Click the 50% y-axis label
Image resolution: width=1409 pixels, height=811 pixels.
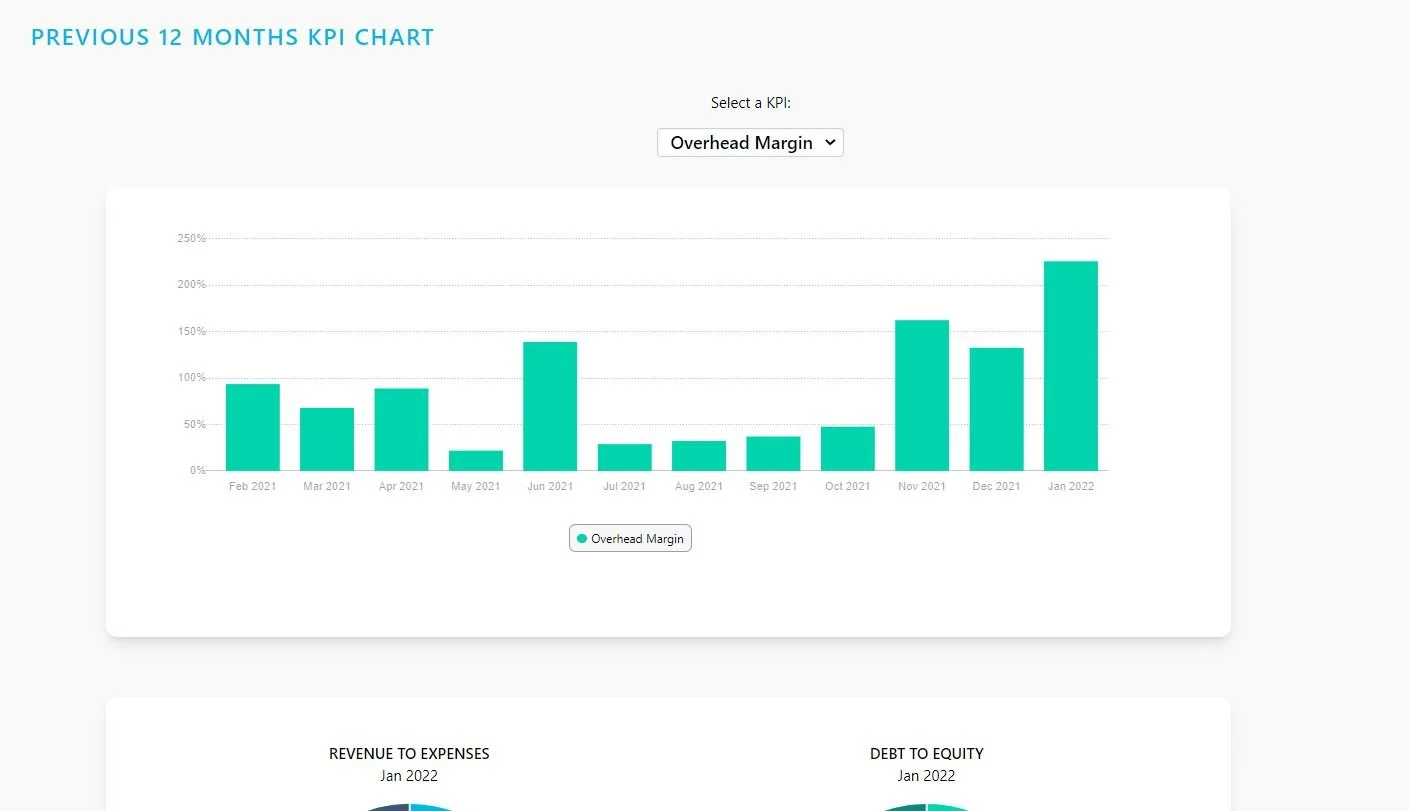point(195,425)
